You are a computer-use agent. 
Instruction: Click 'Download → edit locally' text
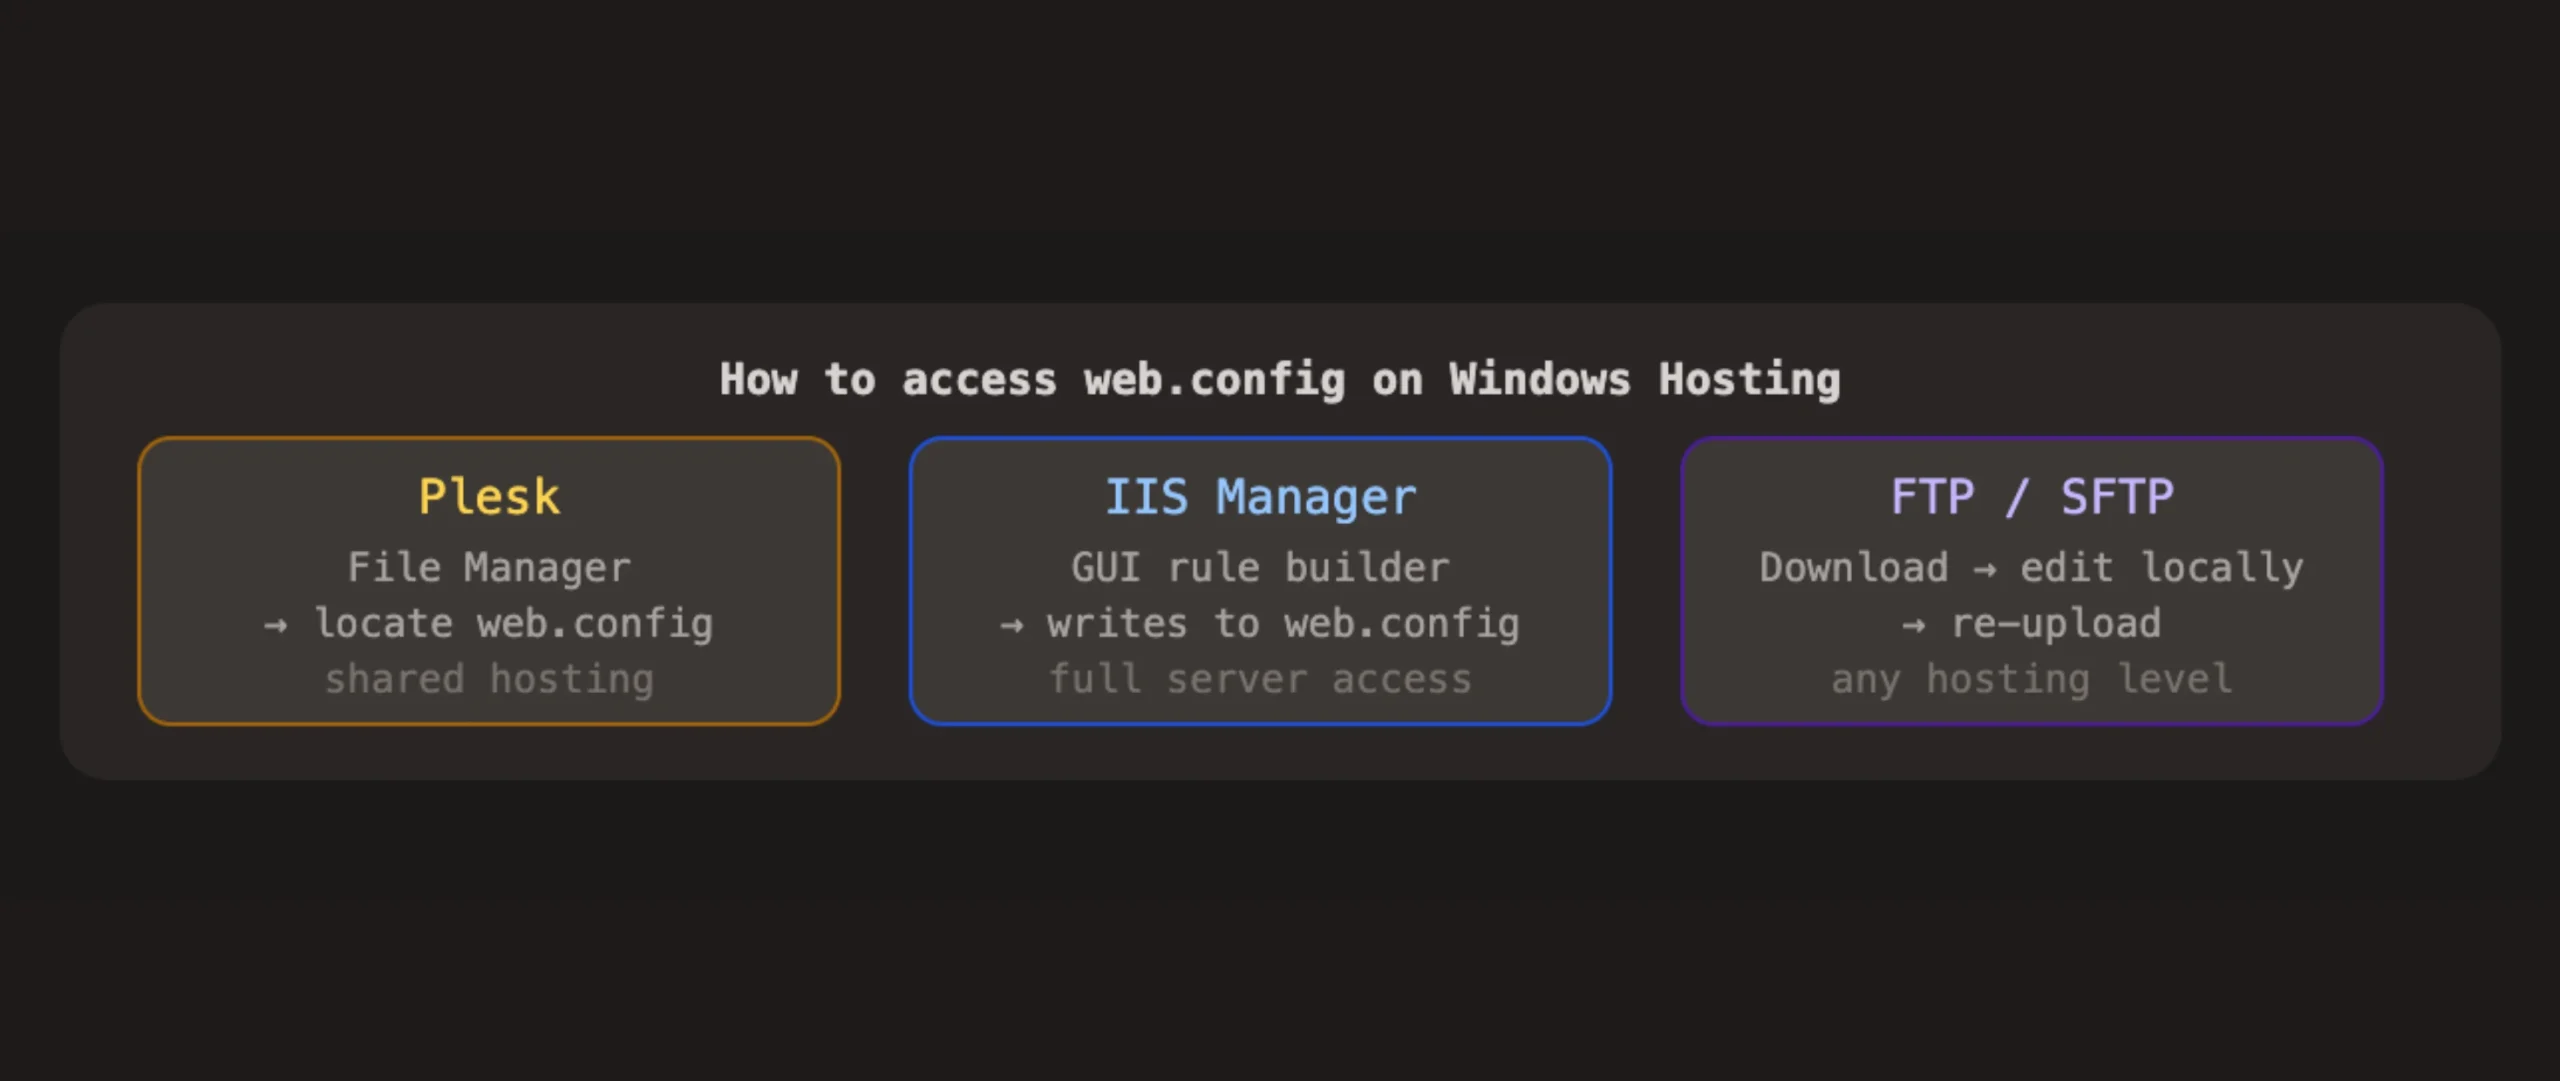(2032, 567)
